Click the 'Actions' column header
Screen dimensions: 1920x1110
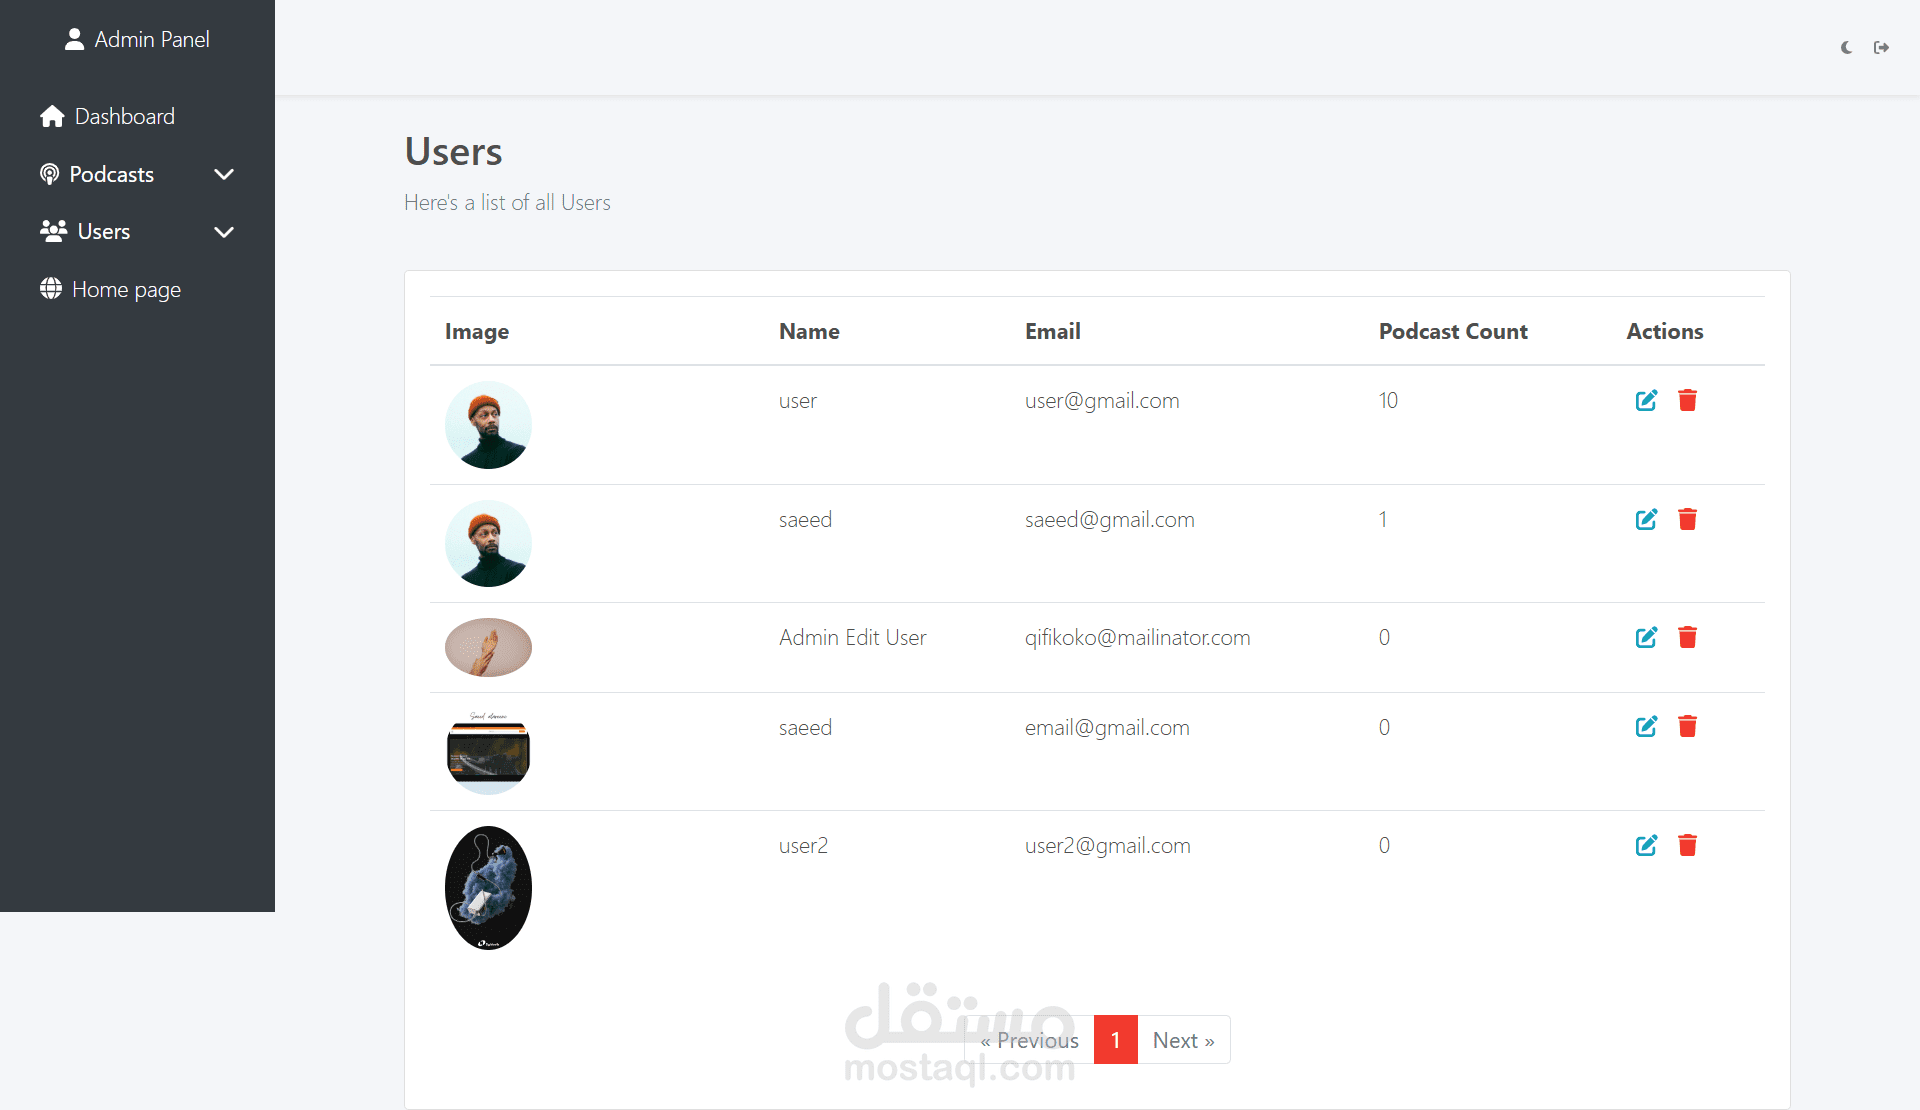pyautogui.click(x=1664, y=331)
